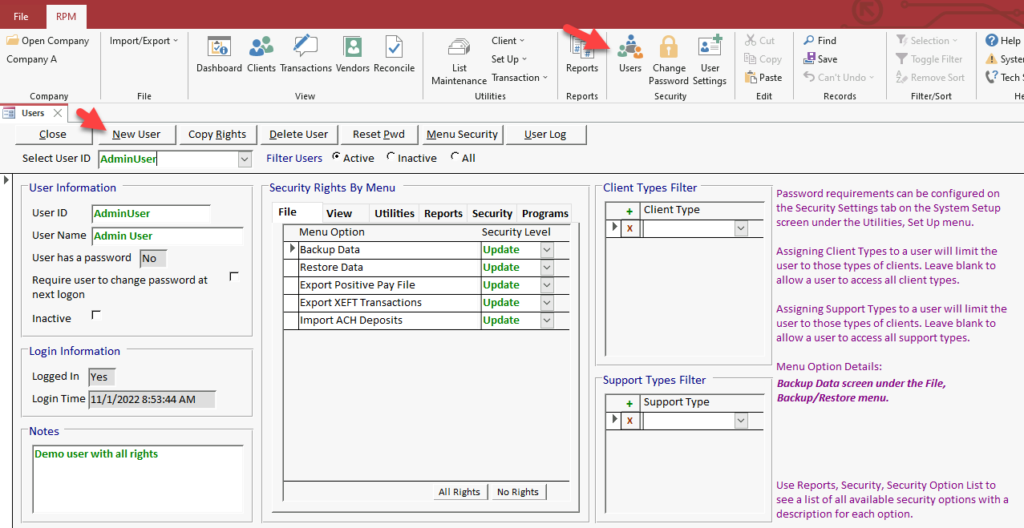Click the Open Company folder icon
The height and width of the screenshot is (528, 1024).
tap(12, 41)
